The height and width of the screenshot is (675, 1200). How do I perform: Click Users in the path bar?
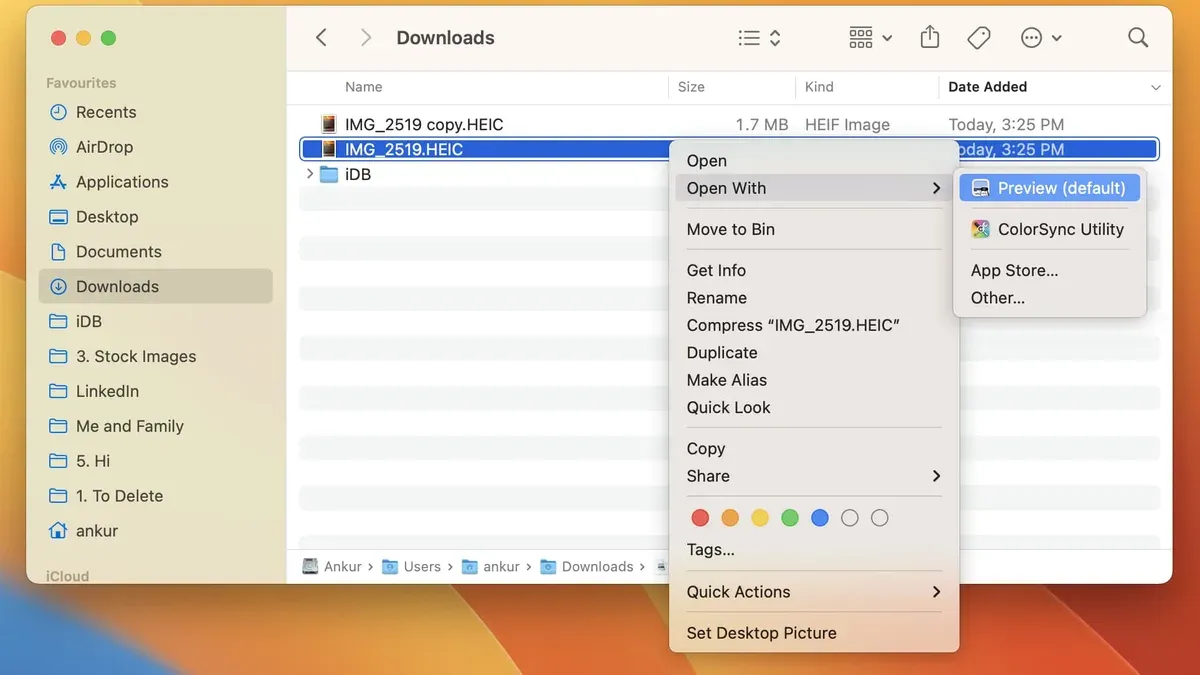(x=412, y=566)
